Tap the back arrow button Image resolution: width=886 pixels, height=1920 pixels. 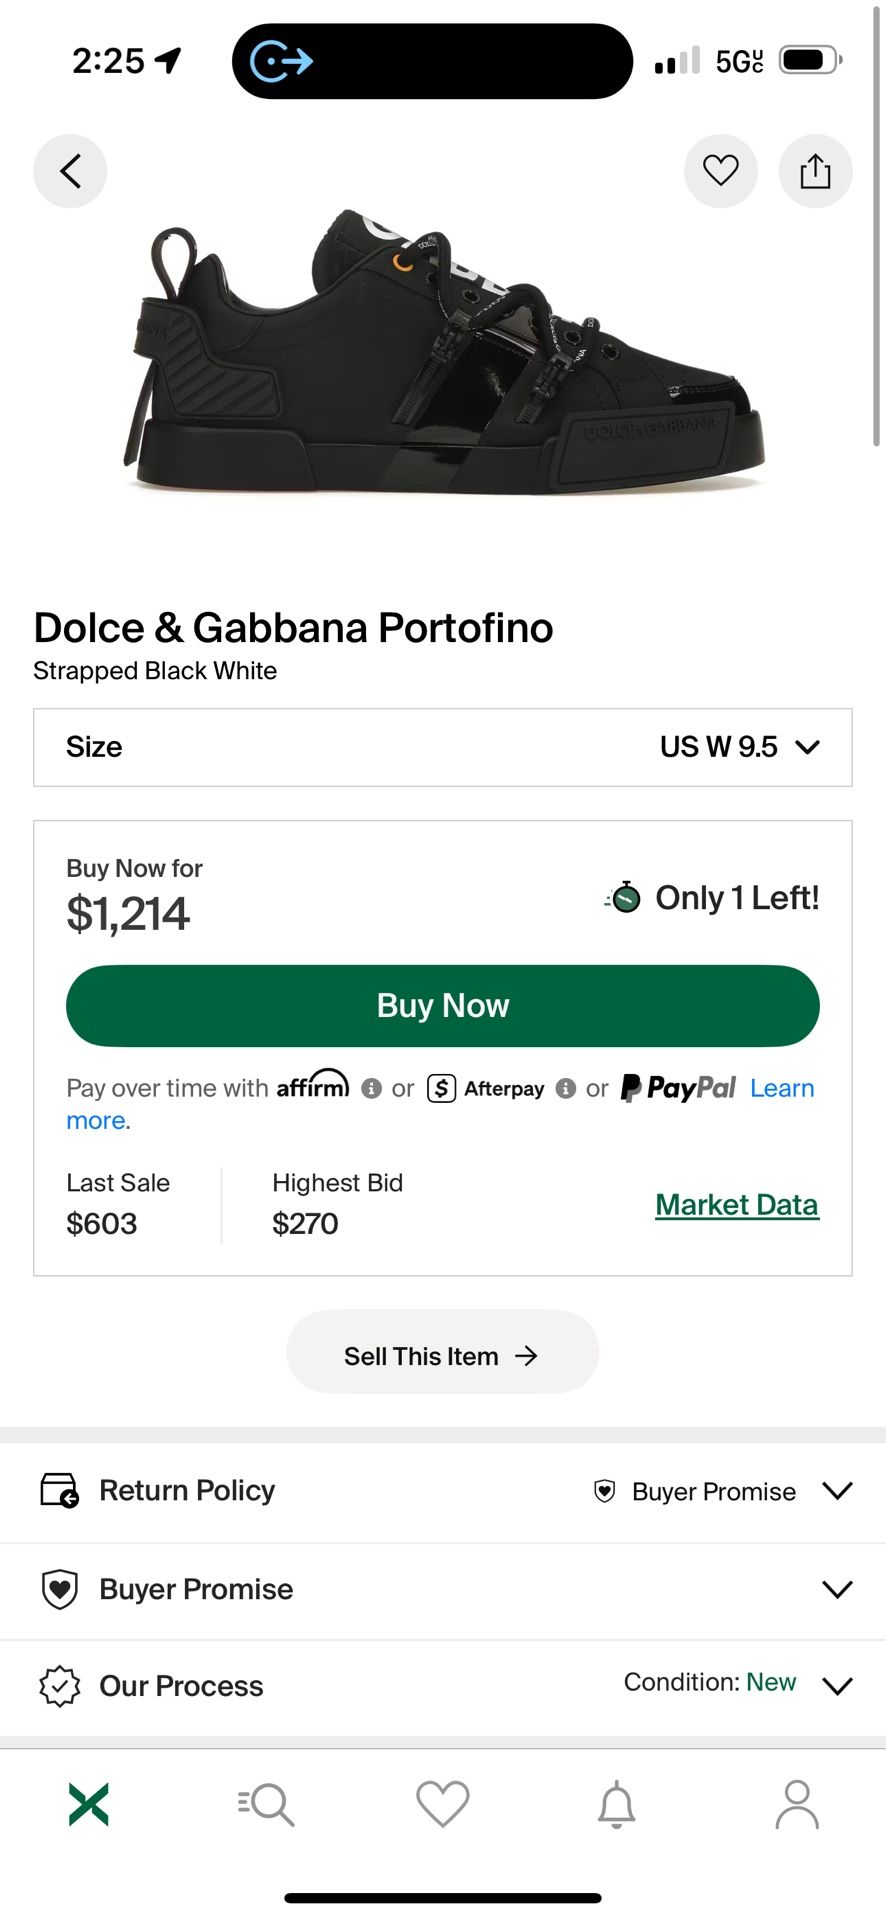point(70,171)
